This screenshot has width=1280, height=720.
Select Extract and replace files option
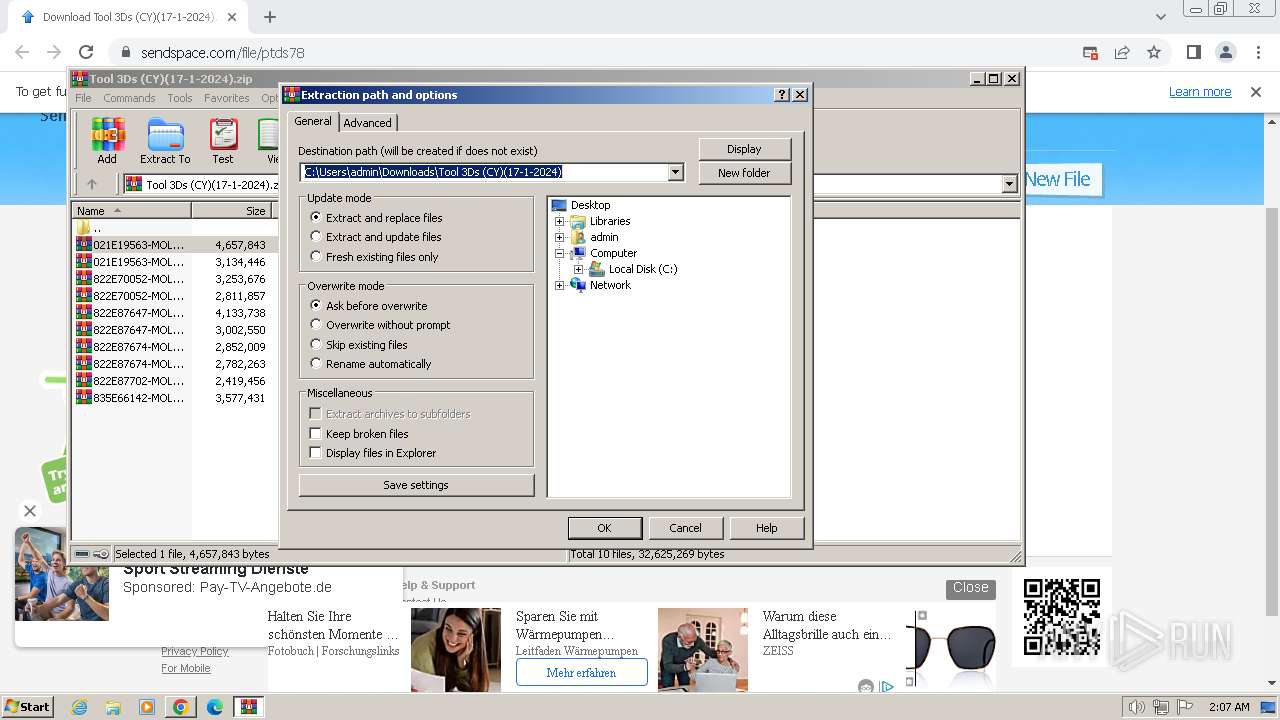[x=376, y=217]
